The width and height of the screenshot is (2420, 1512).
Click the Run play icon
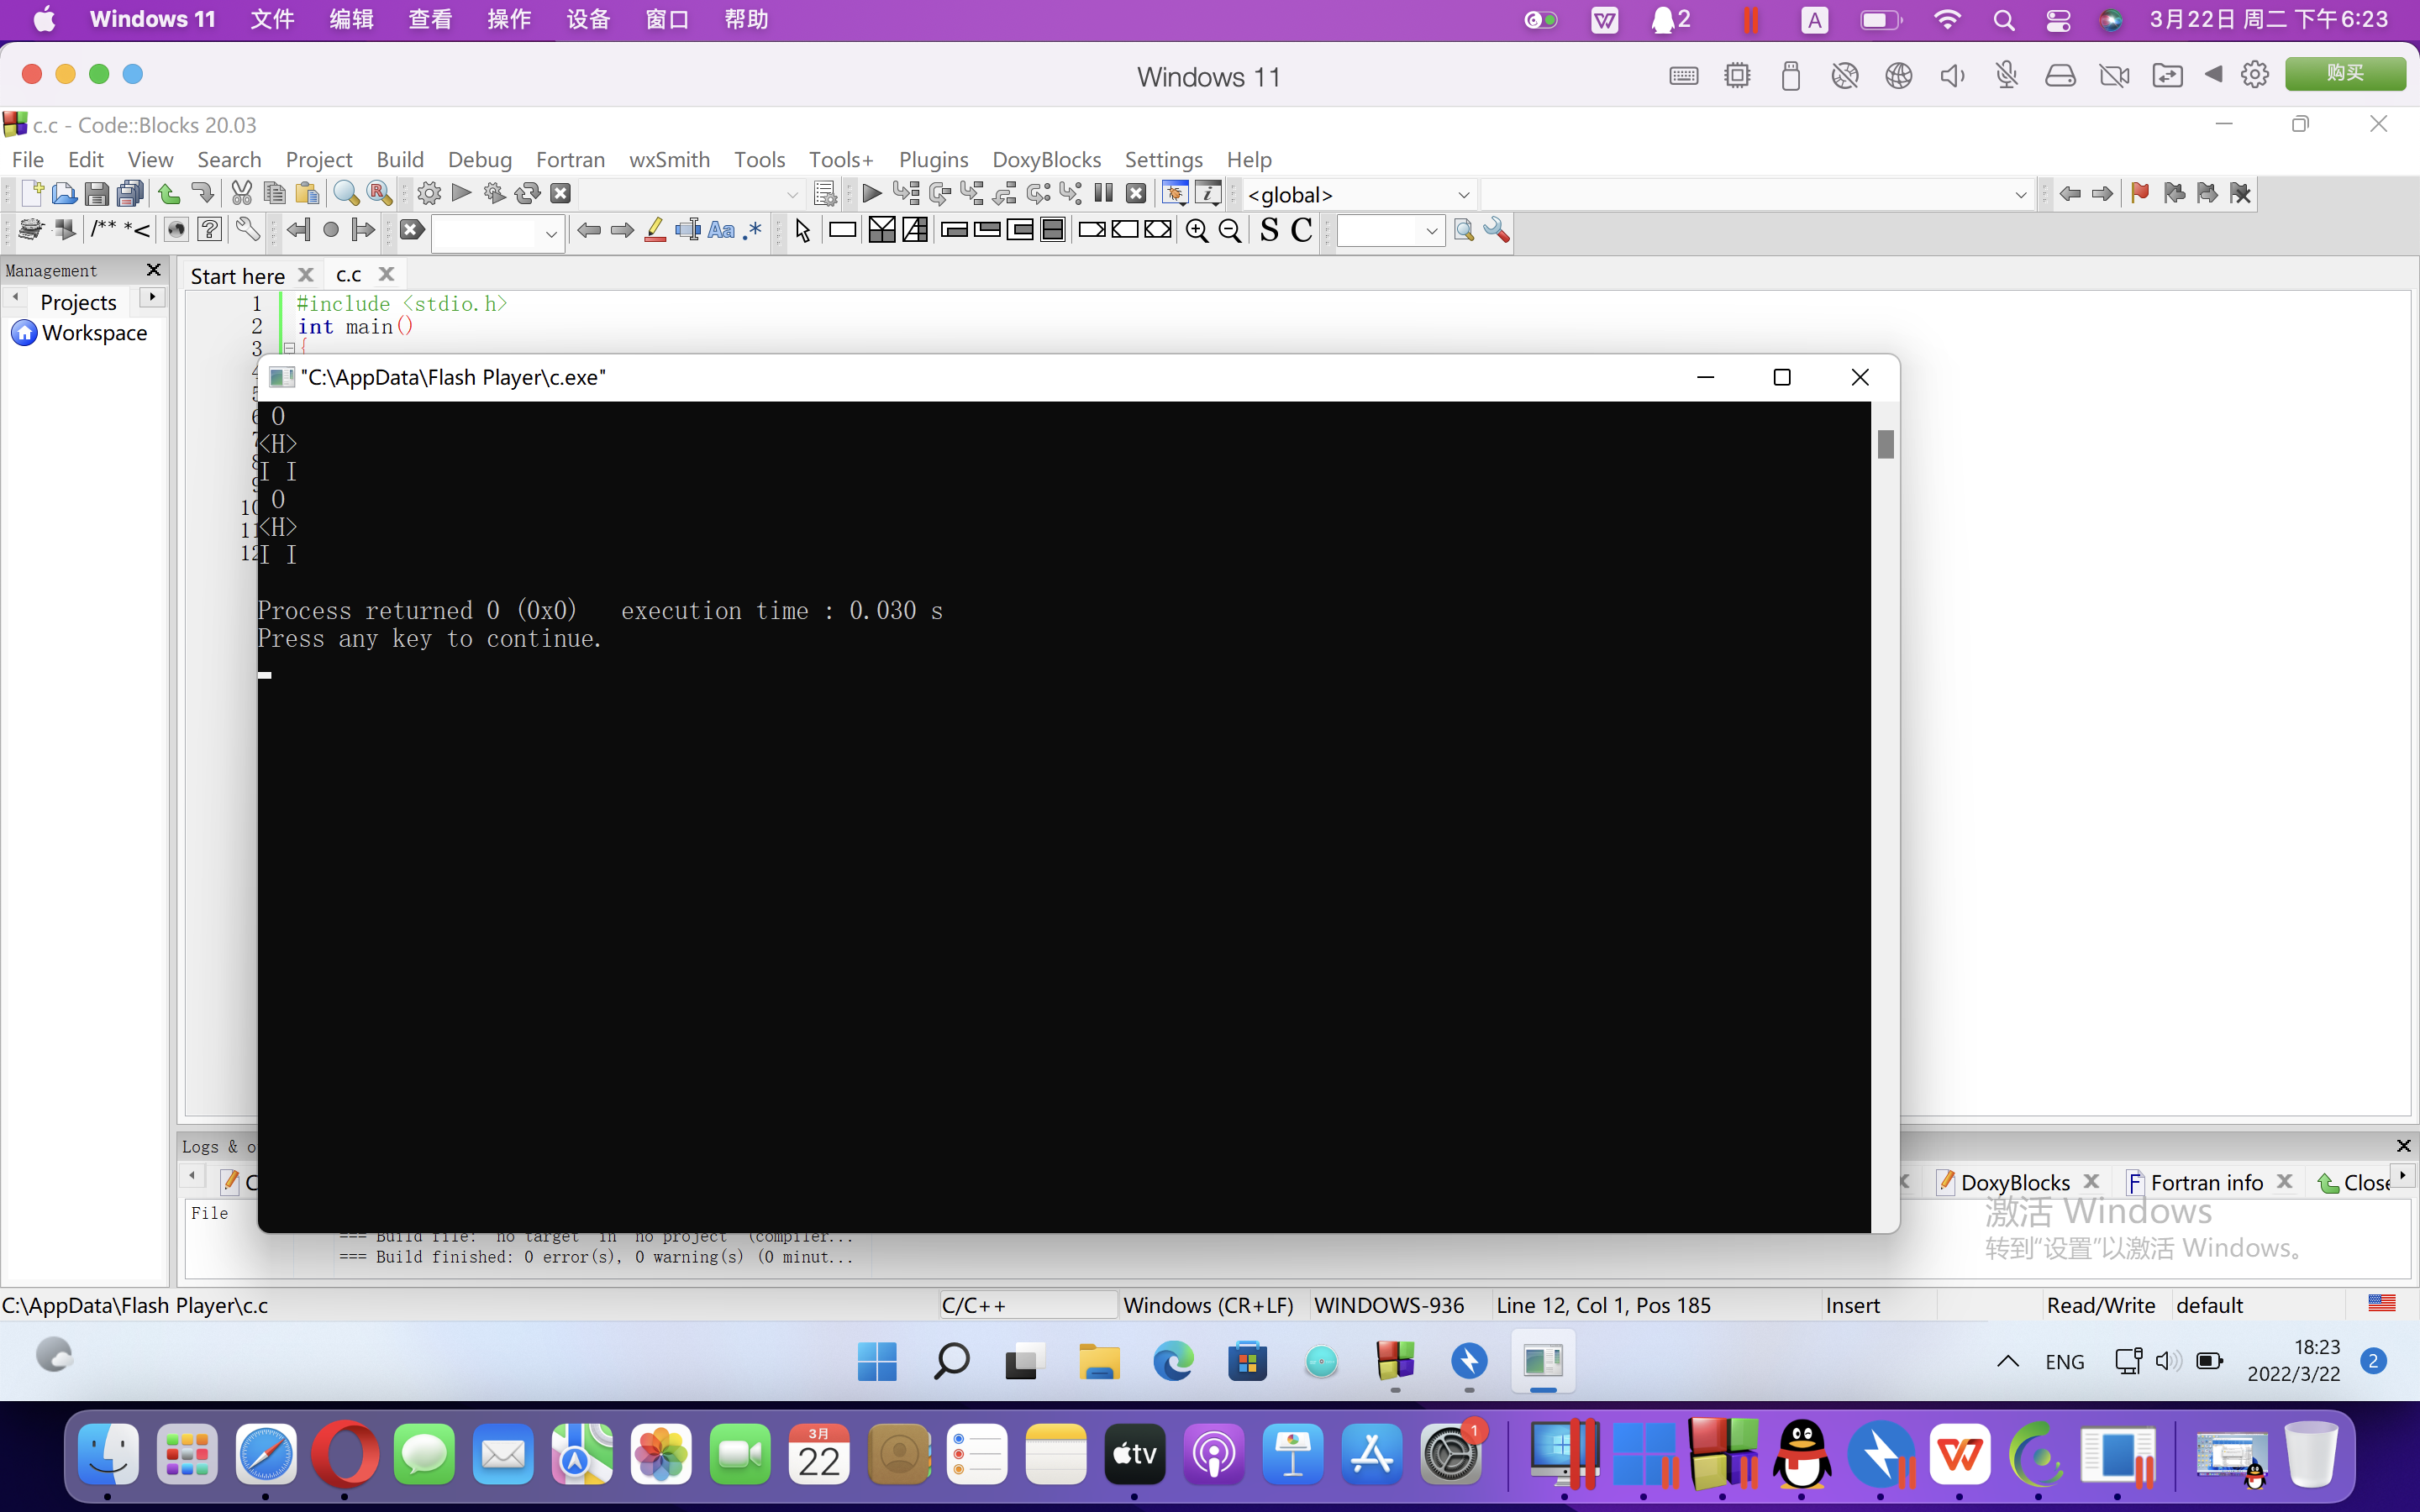pos(461,193)
